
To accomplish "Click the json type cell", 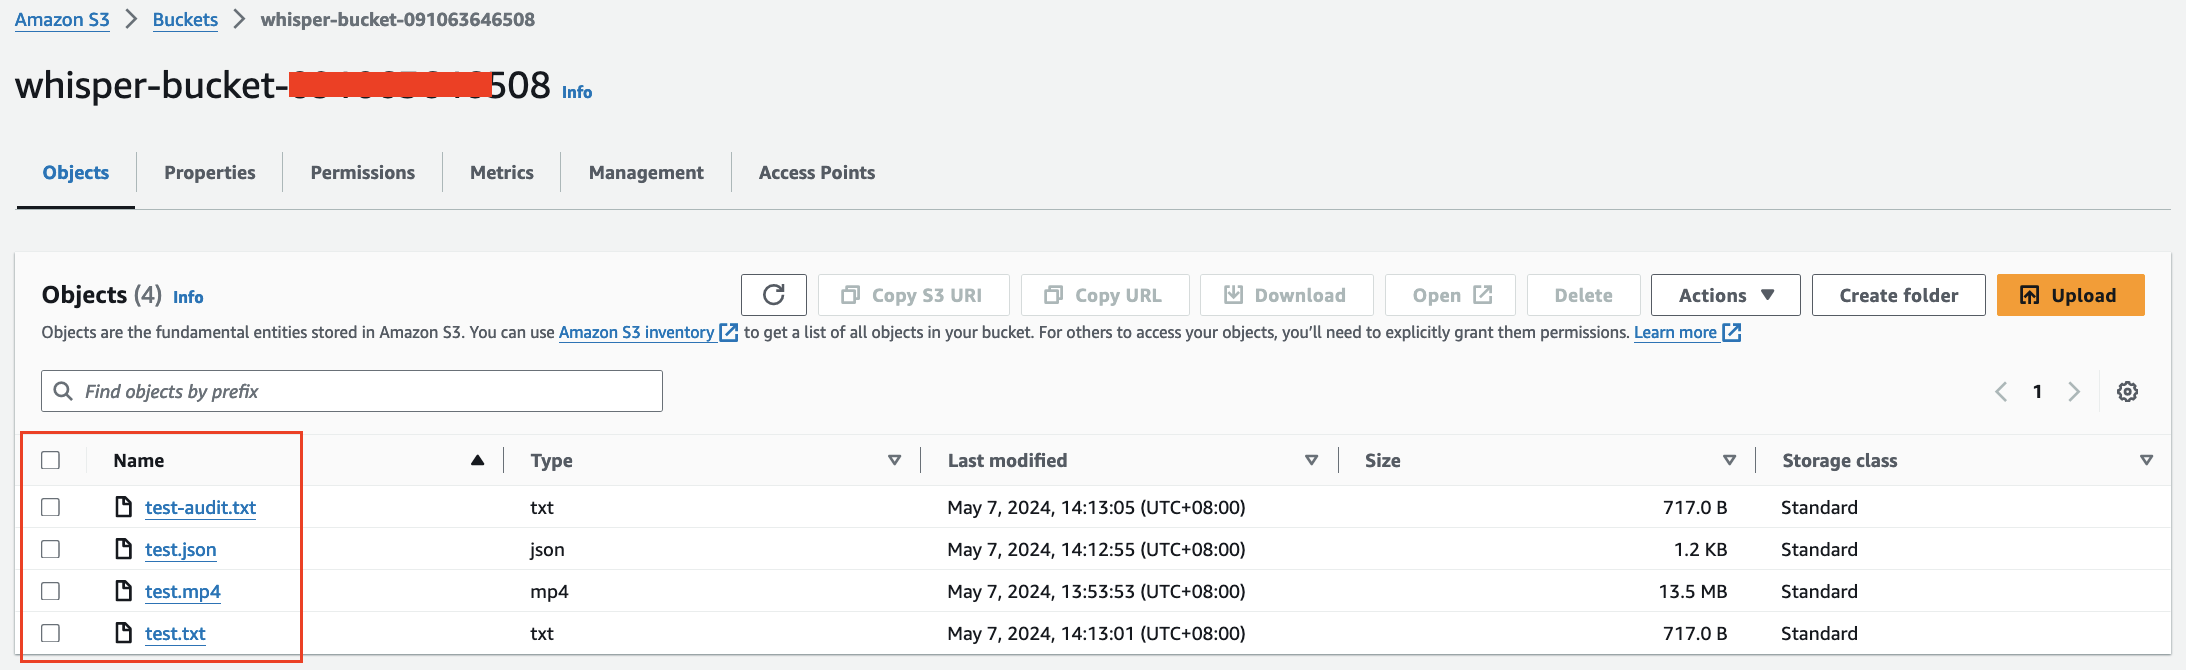I will [547, 549].
